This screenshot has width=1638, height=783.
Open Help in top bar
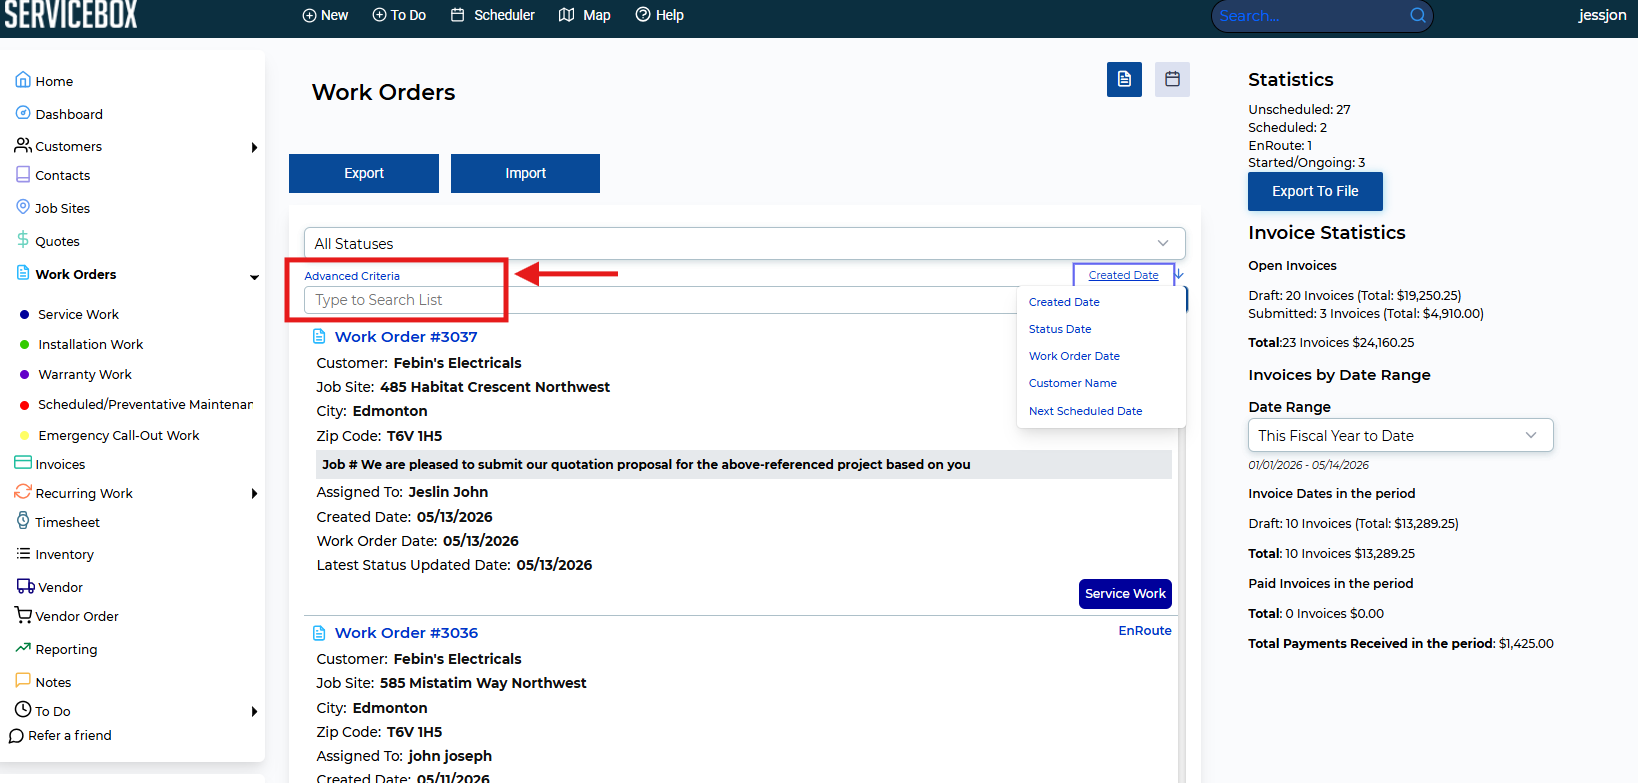coord(660,15)
